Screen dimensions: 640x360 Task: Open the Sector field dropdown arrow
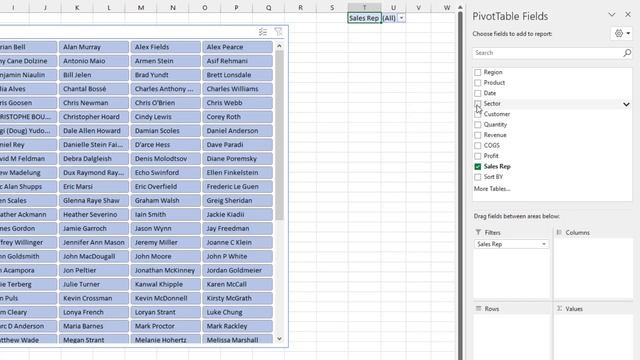tap(626, 104)
